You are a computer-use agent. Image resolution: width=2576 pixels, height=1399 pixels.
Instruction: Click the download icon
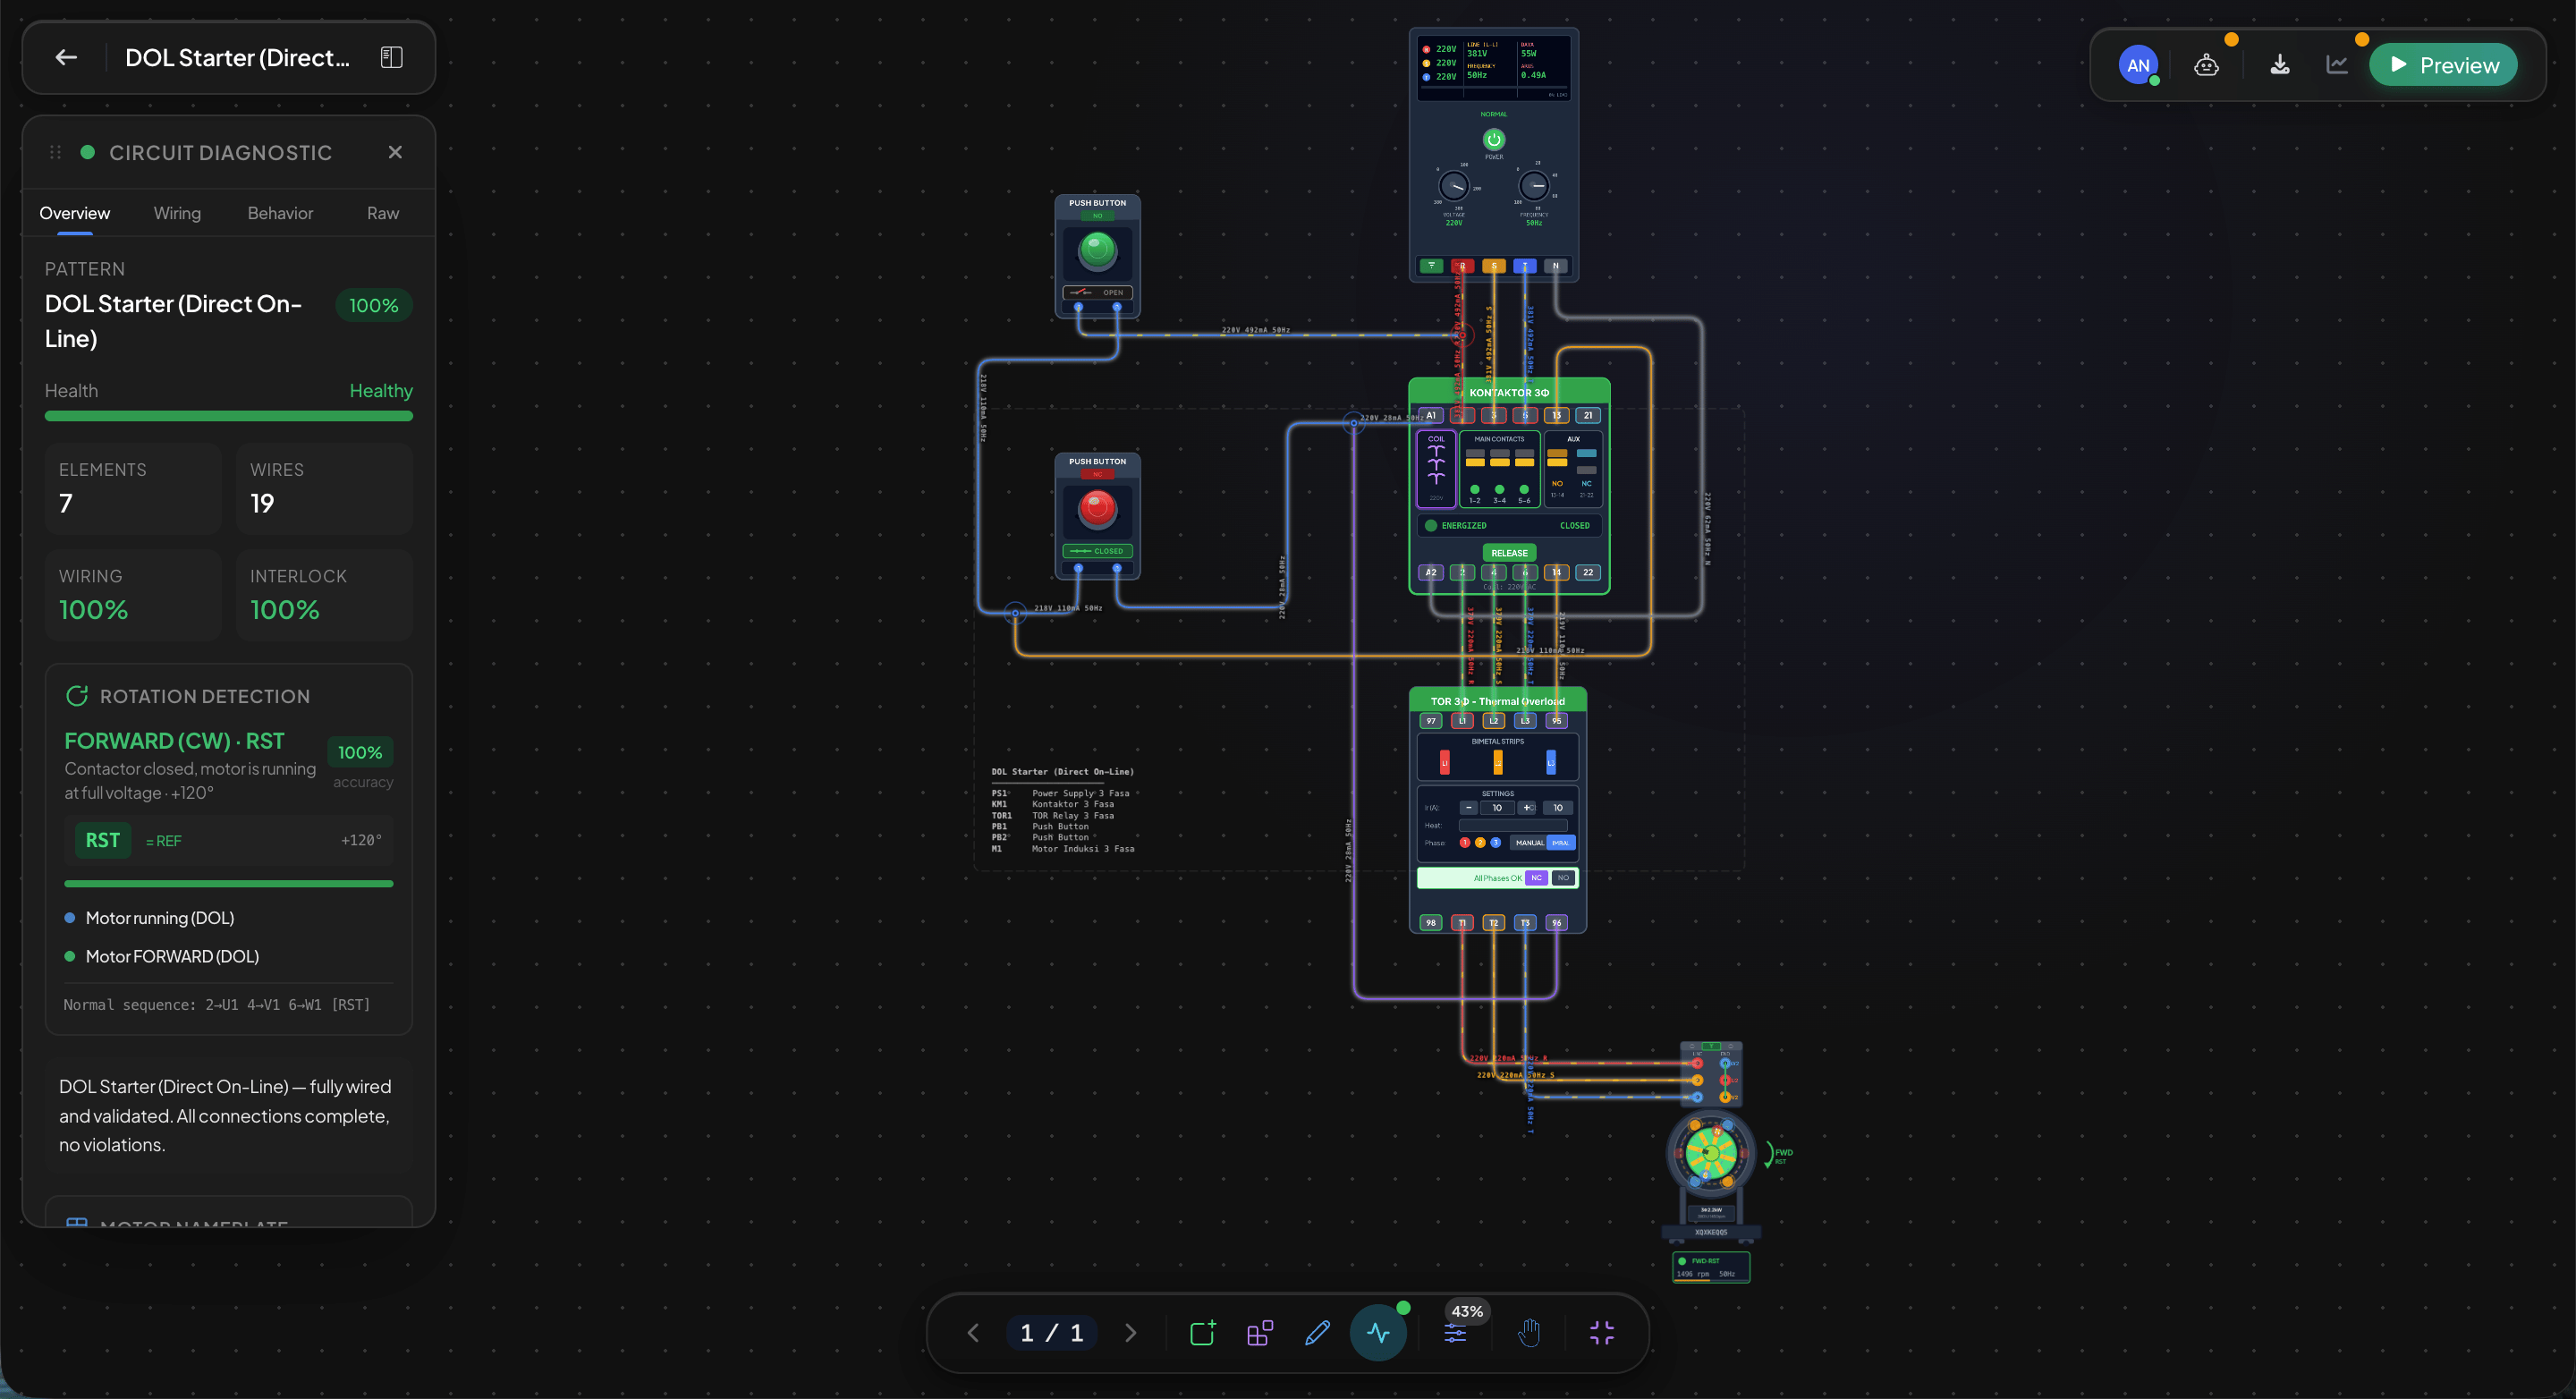pos(2280,65)
